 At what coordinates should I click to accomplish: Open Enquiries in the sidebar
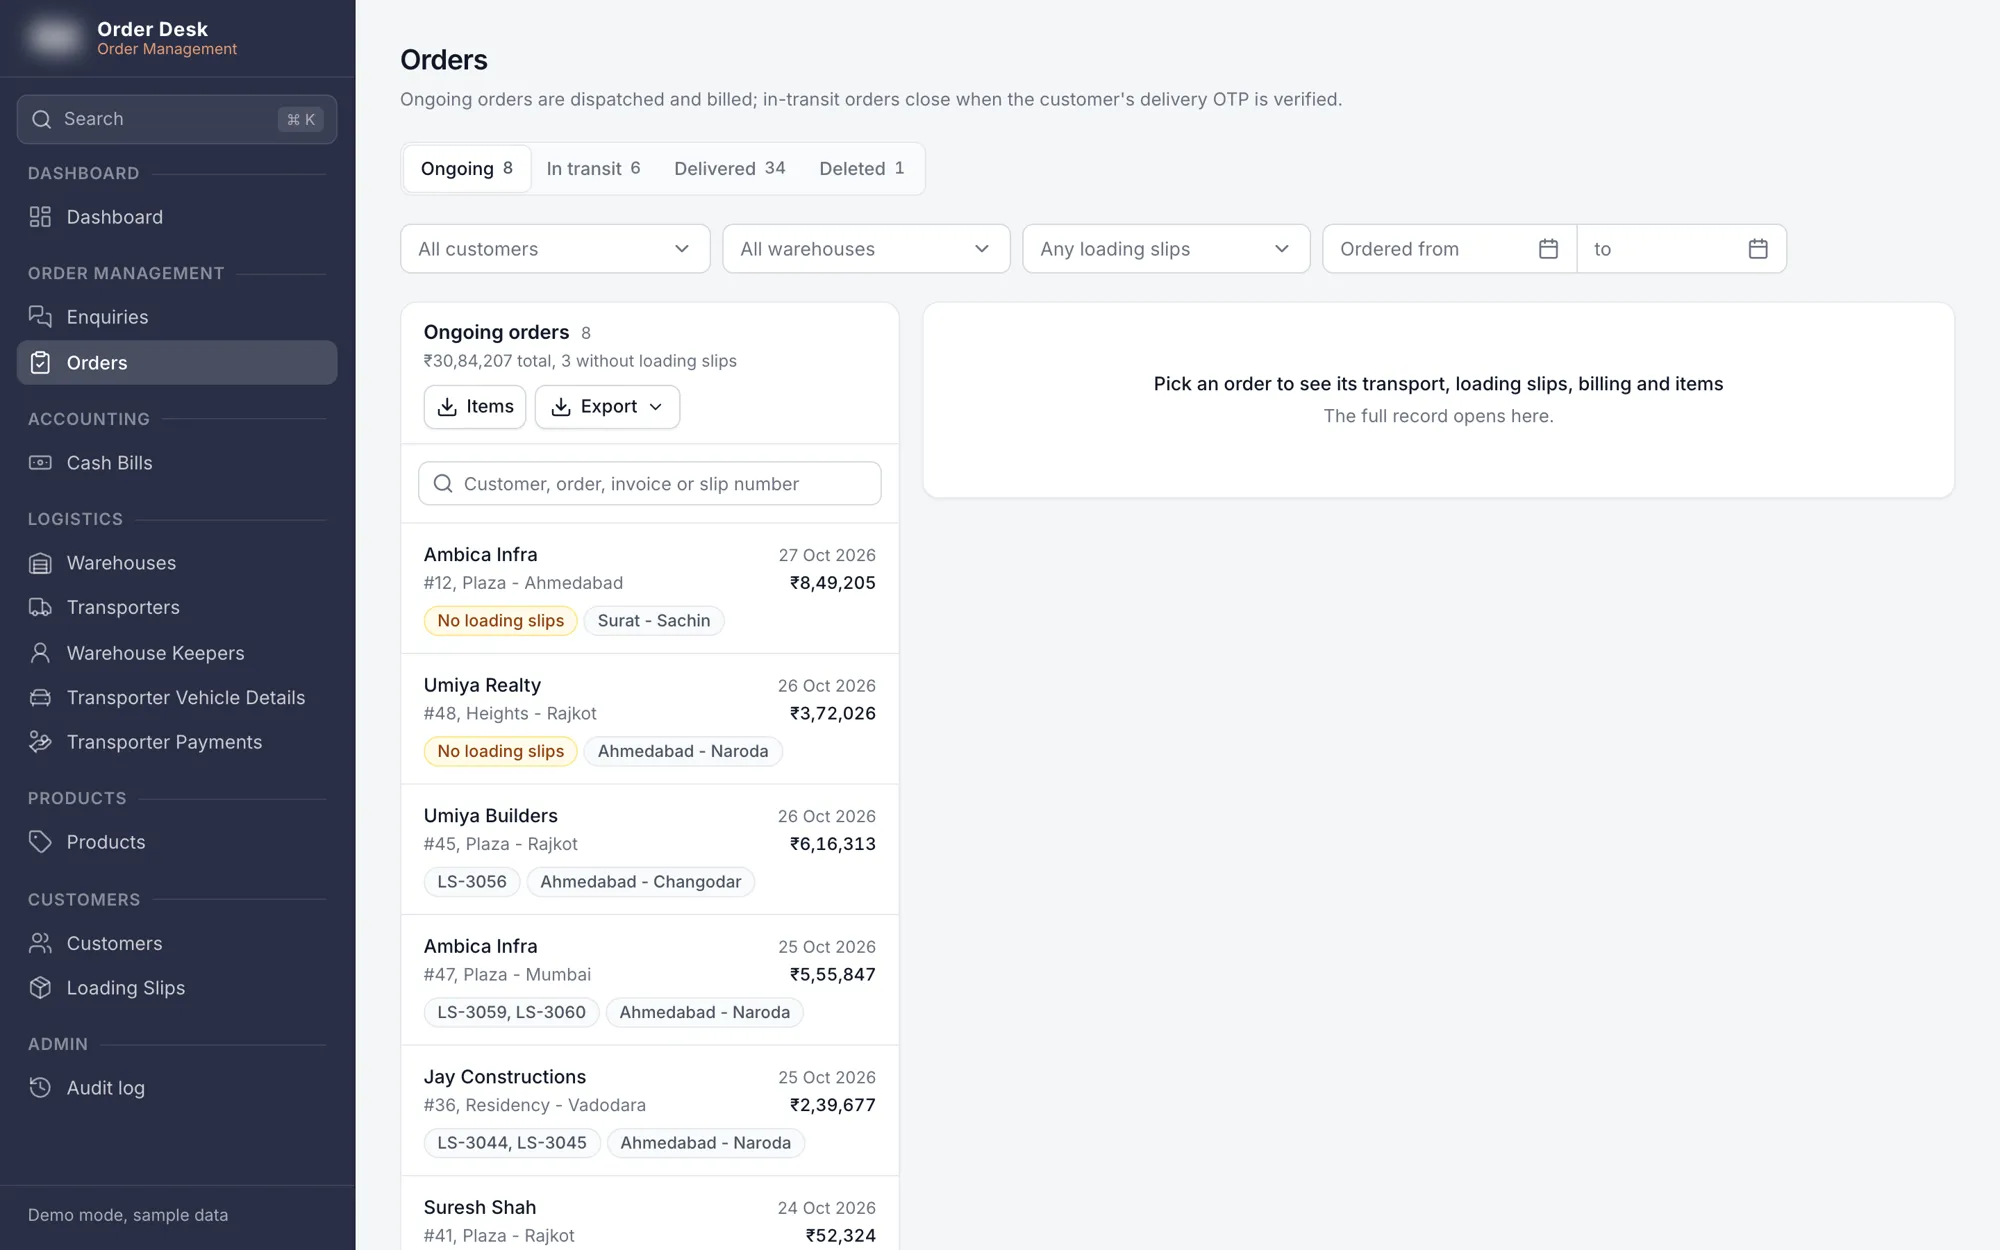177,317
